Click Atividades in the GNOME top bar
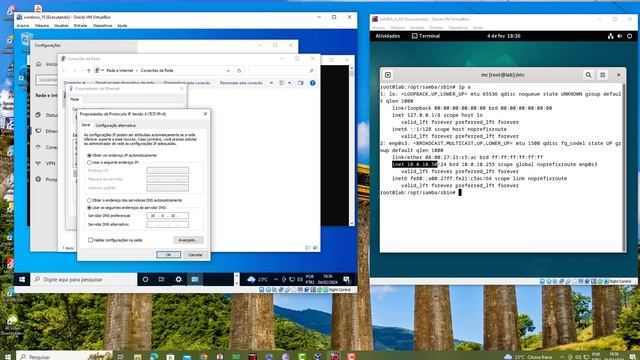640x360 pixels. (387, 36)
